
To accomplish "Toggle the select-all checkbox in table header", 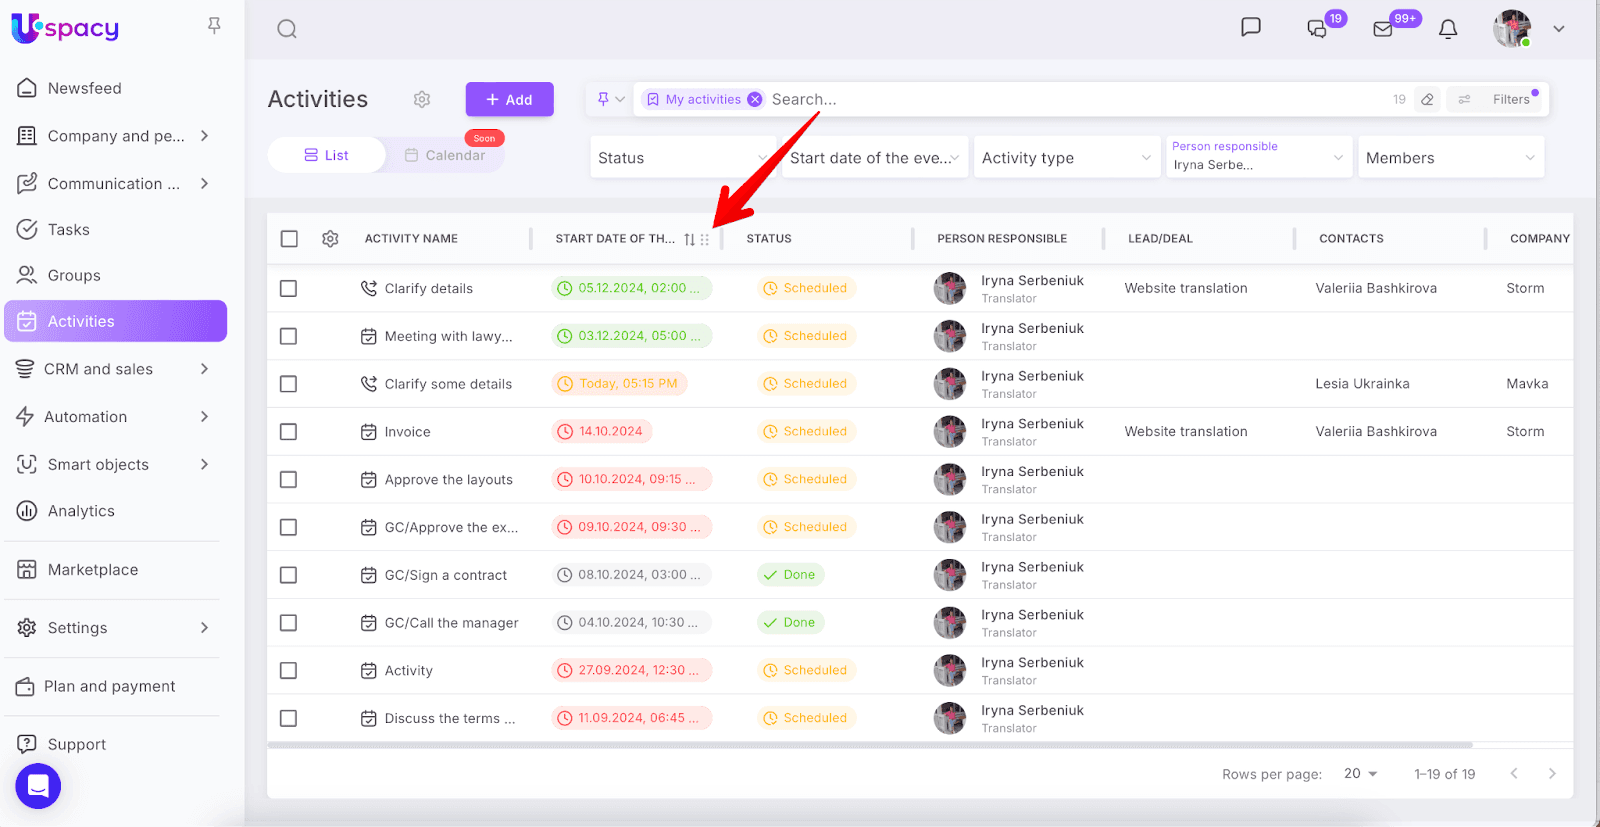I will (289, 239).
